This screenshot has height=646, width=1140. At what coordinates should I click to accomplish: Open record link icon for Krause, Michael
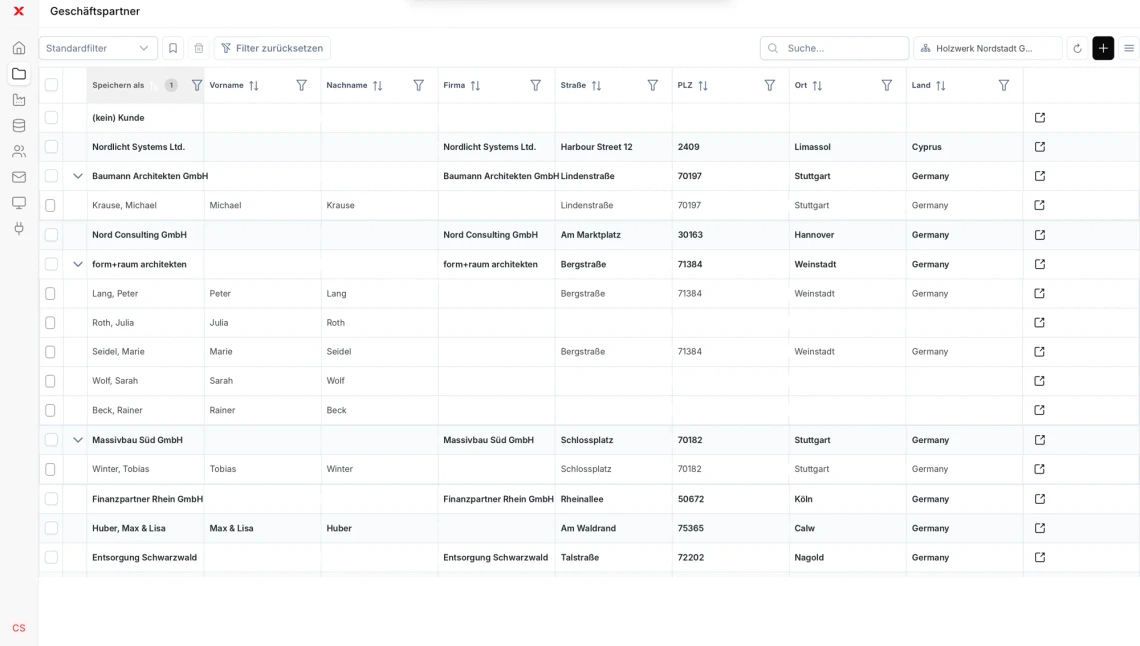click(1040, 205)
